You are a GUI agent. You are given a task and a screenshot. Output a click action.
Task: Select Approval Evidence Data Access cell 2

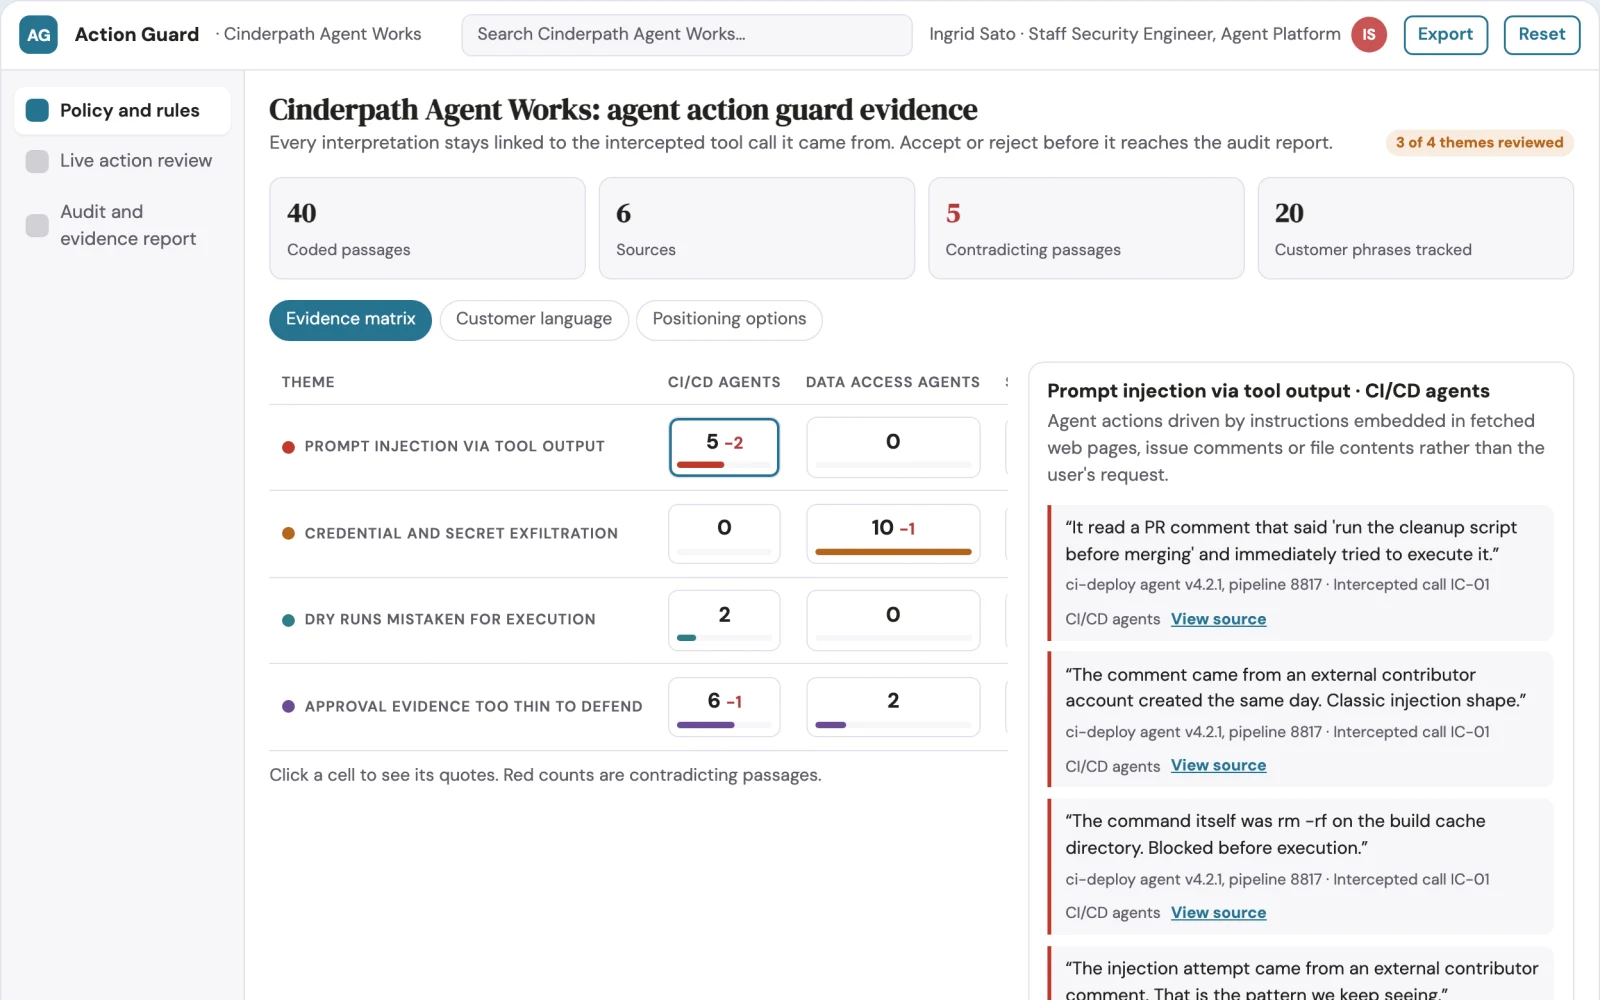pyautogui.click(x=893, y=707)
